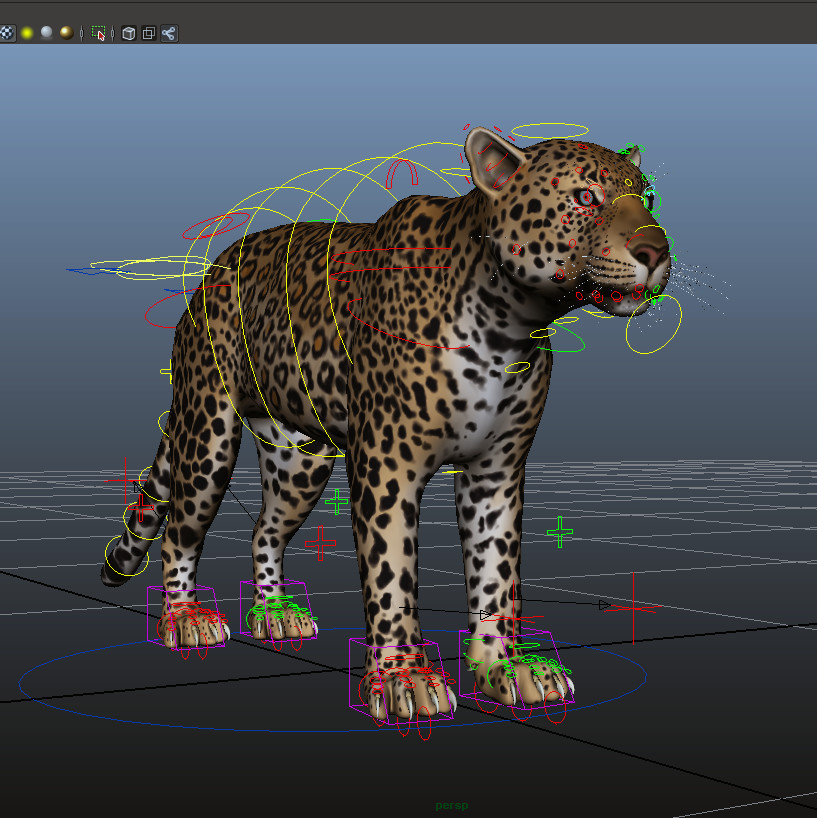The image size is (817, 818).
Task: Click the wireframe cube display icon
Action: coord(128,32)
